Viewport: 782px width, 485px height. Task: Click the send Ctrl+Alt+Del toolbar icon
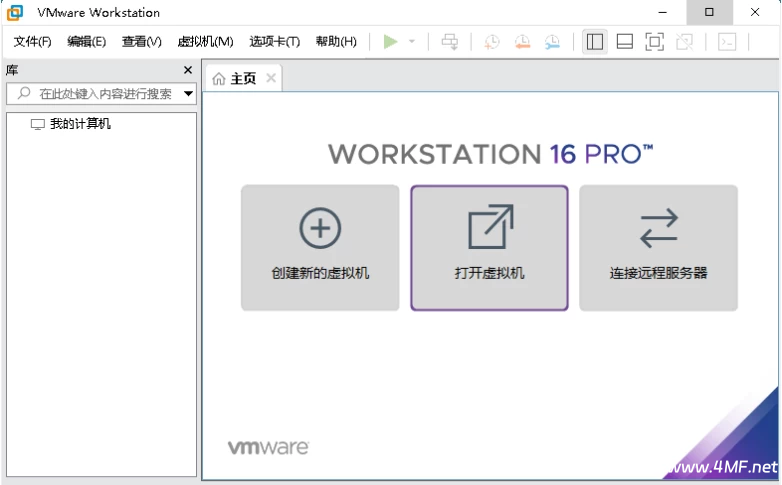[450, 41]
